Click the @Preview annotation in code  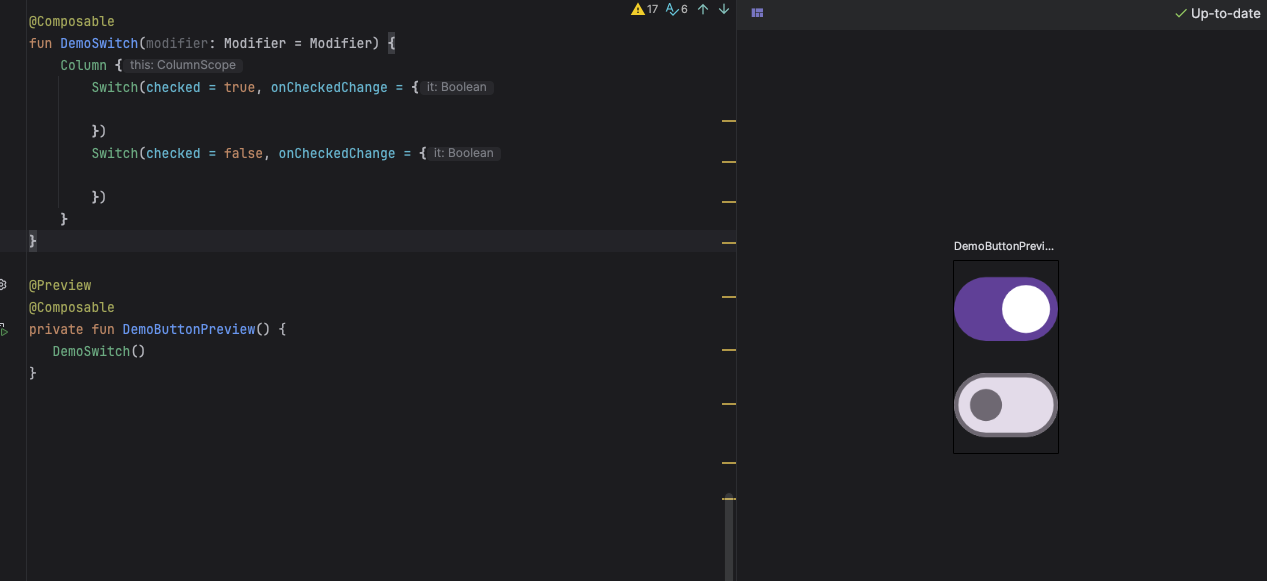pos(60,285)
